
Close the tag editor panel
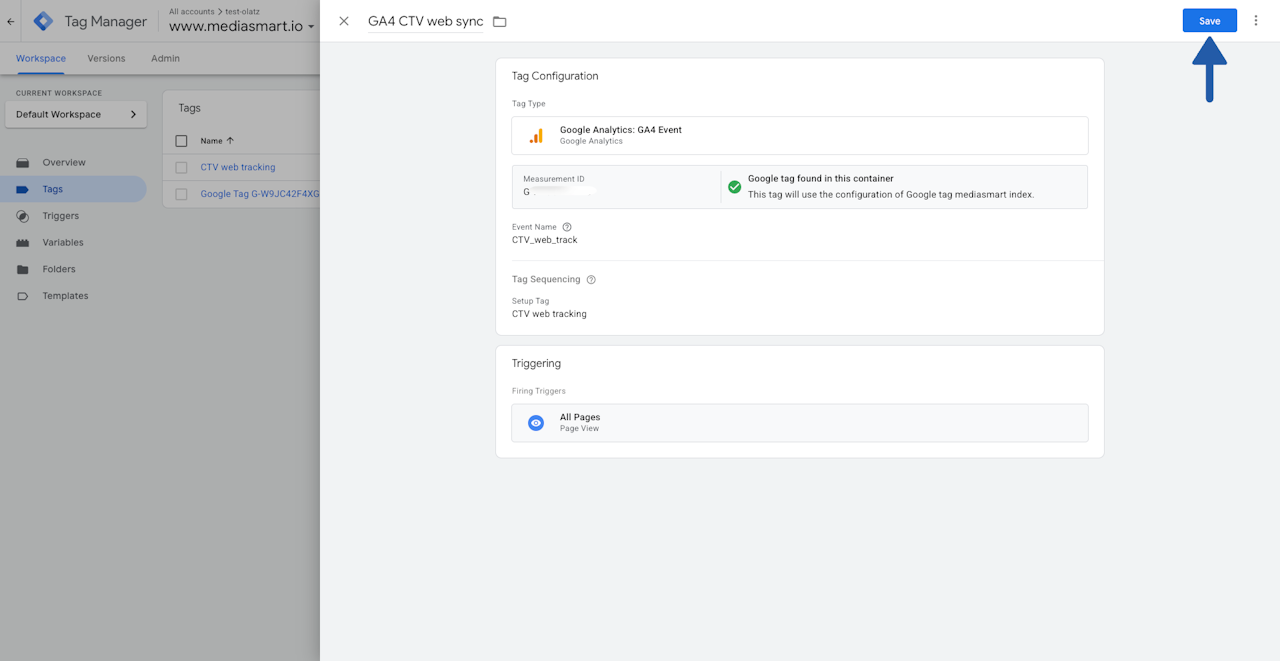coord(344,21)
